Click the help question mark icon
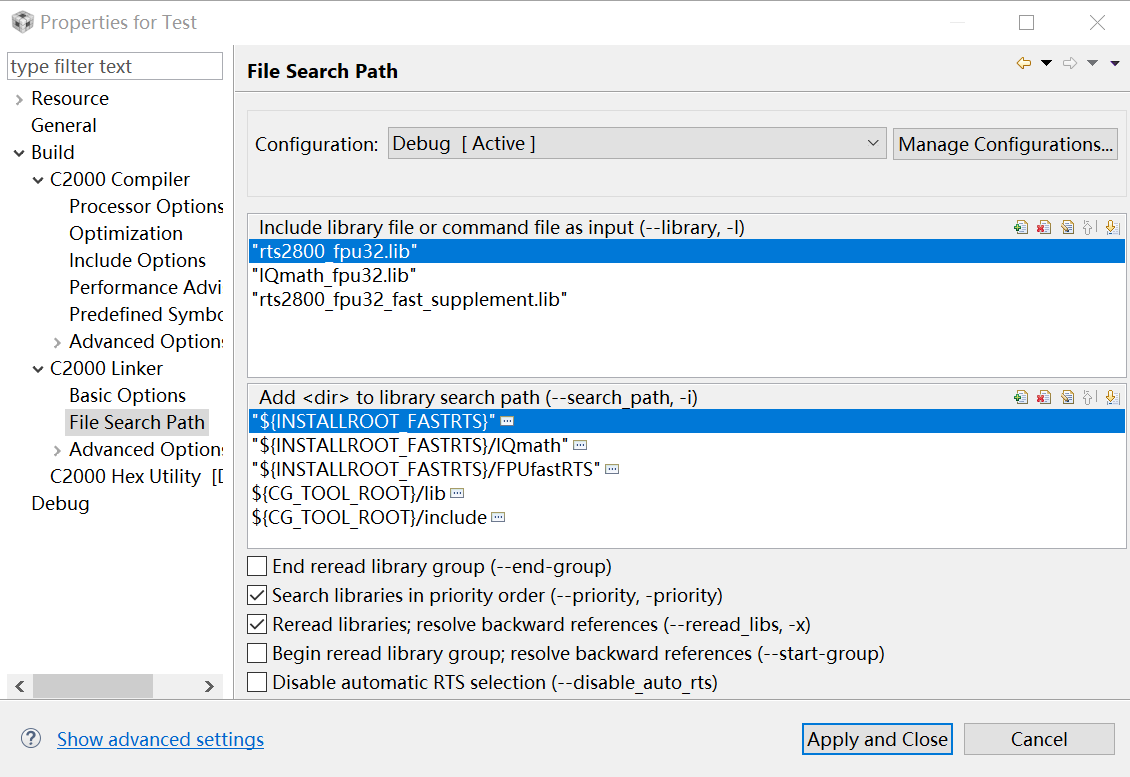 (30, 739)
